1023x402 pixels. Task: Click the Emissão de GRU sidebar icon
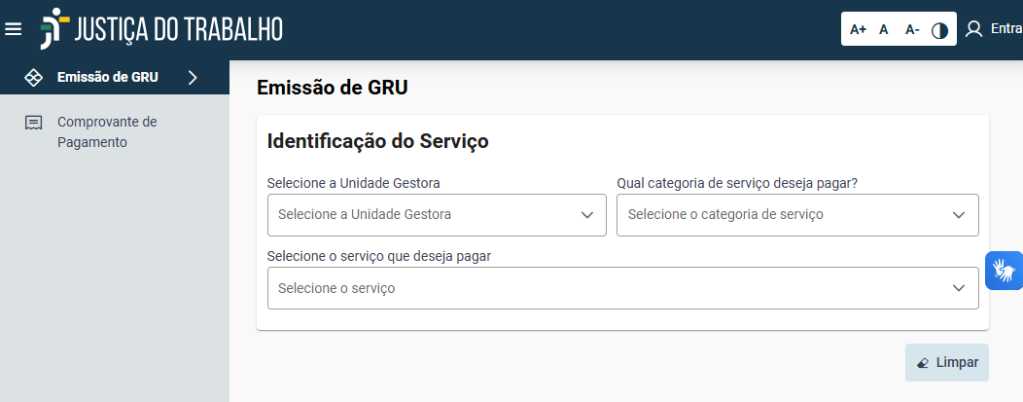tap(33, 77)
